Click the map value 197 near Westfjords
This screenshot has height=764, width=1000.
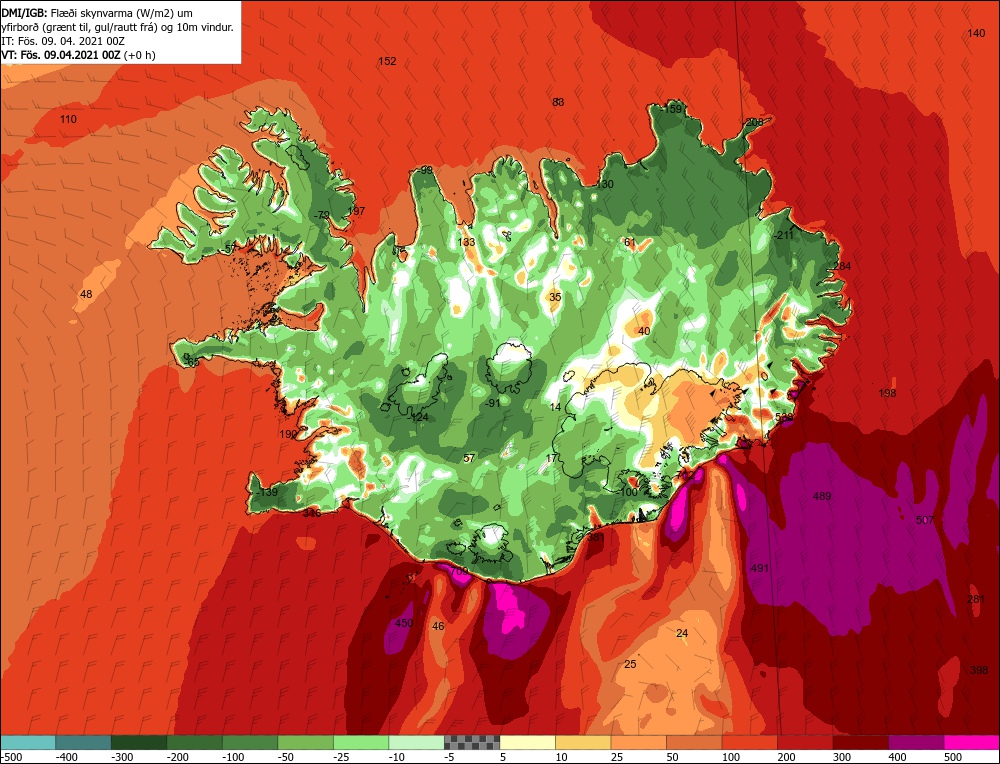pyautogui.click(x=357, y=211)
